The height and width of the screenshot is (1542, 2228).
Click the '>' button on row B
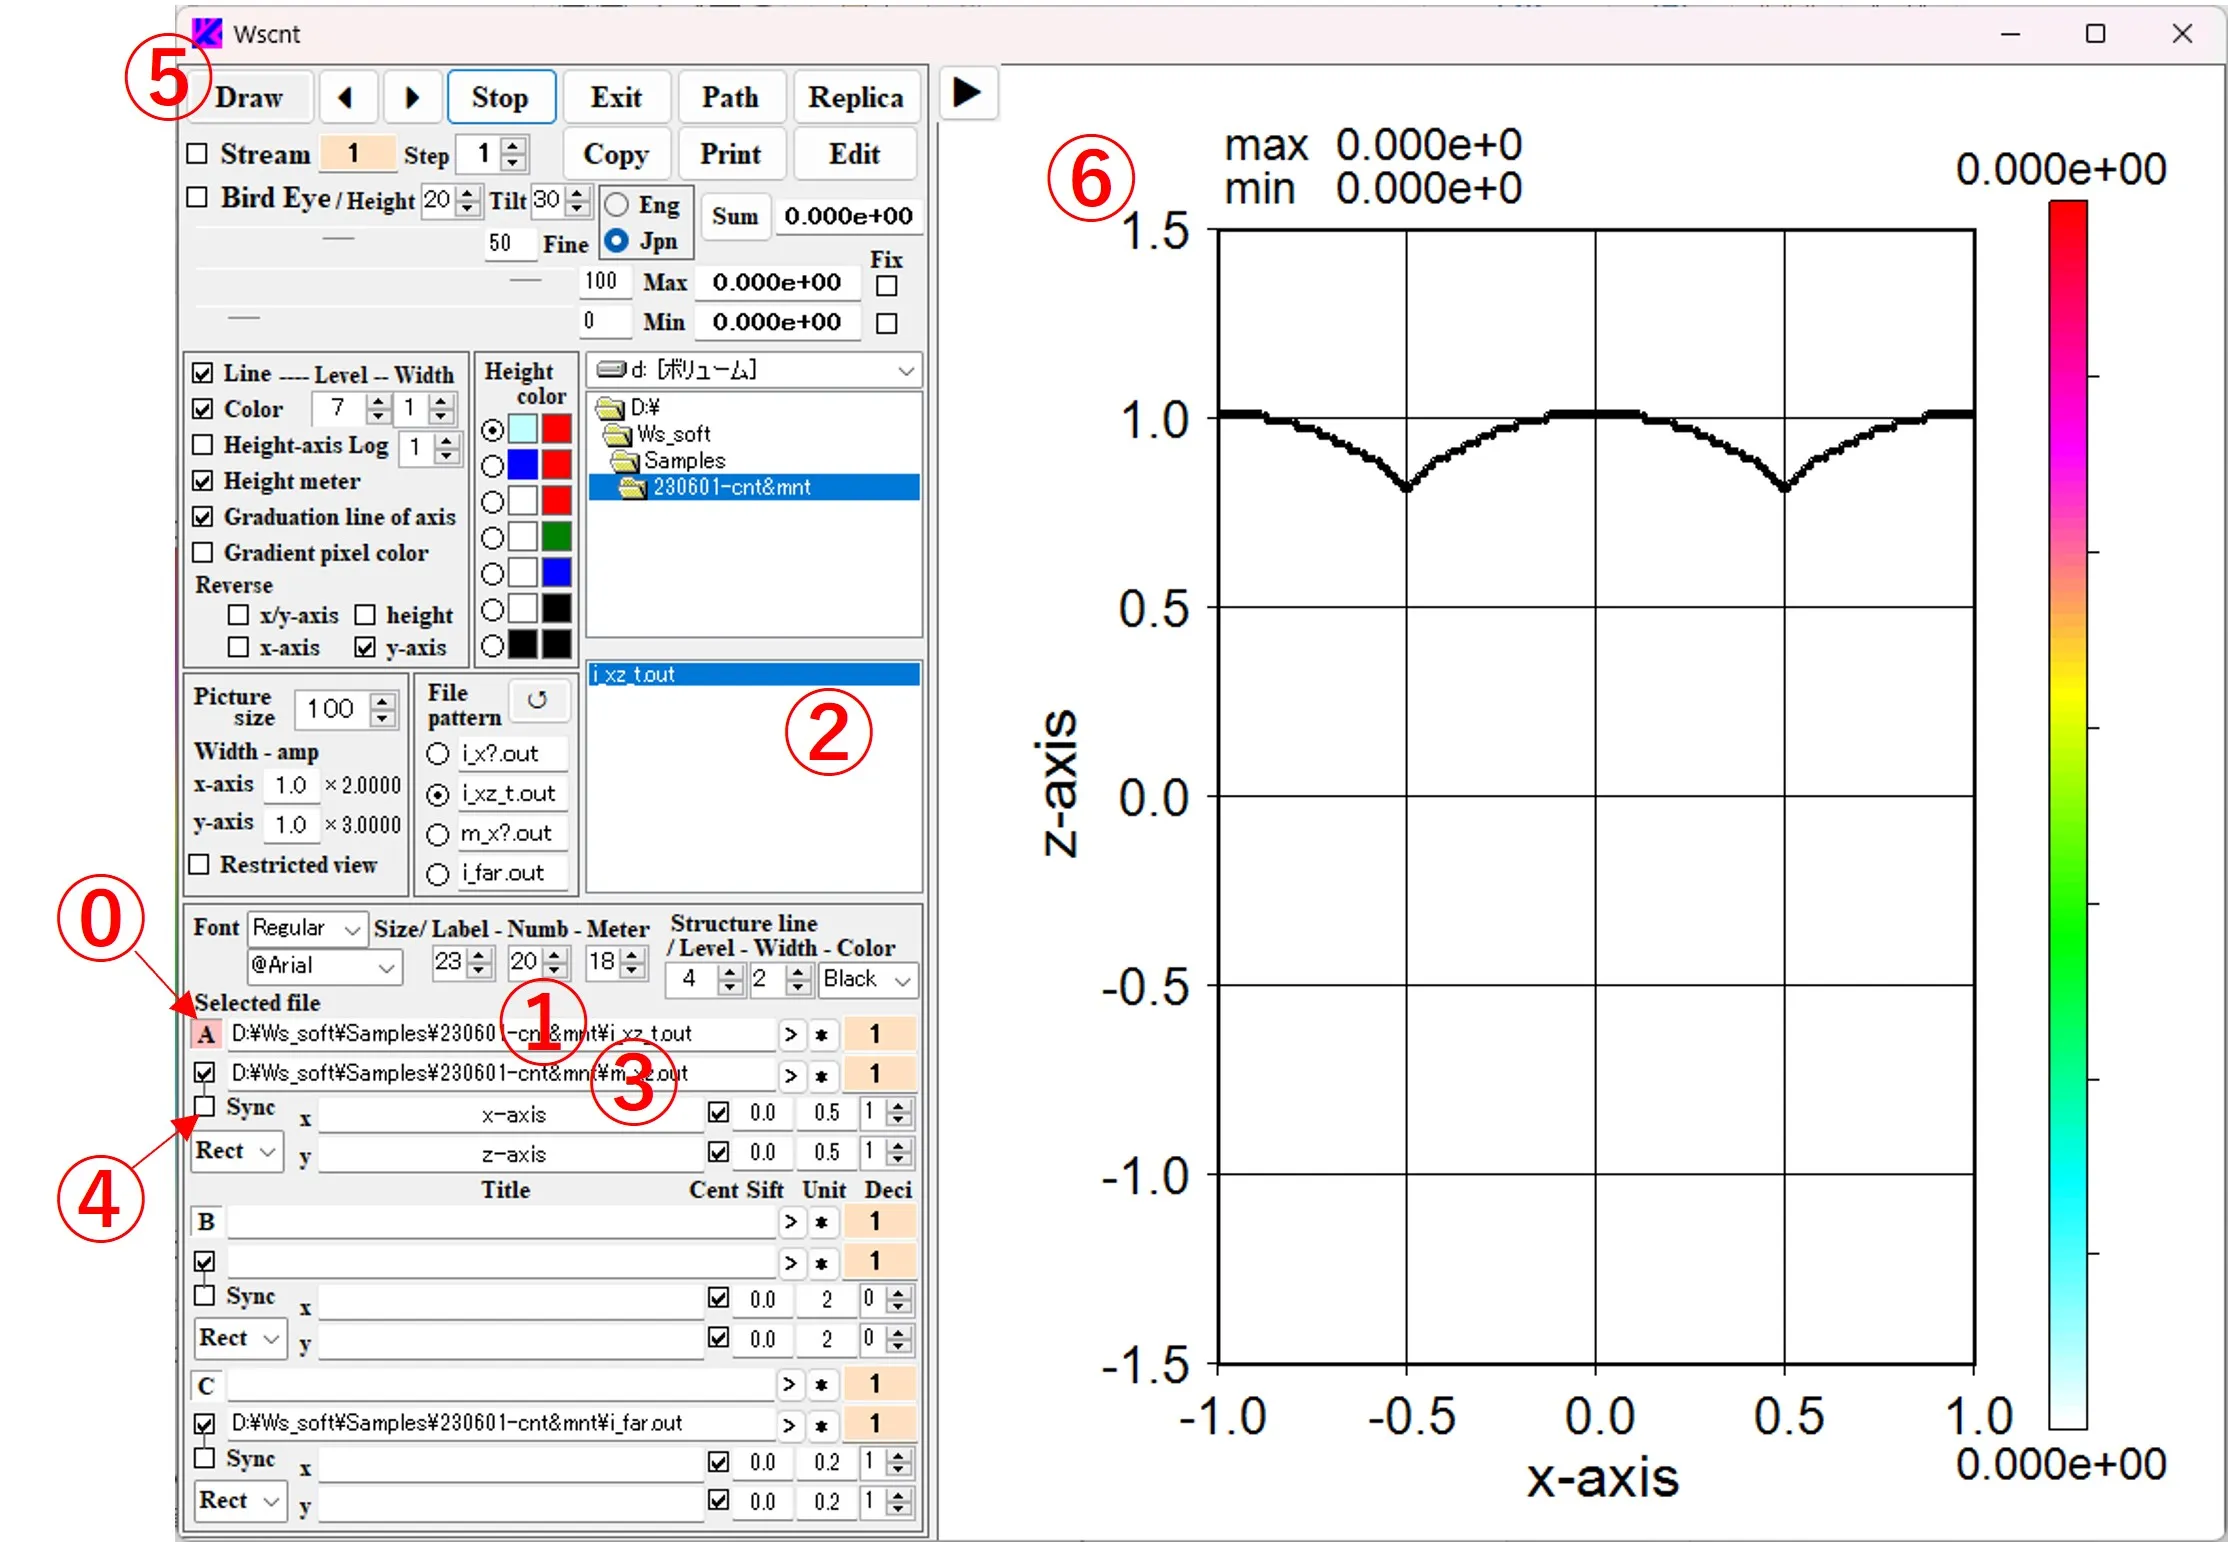(x=791, y=1222)
